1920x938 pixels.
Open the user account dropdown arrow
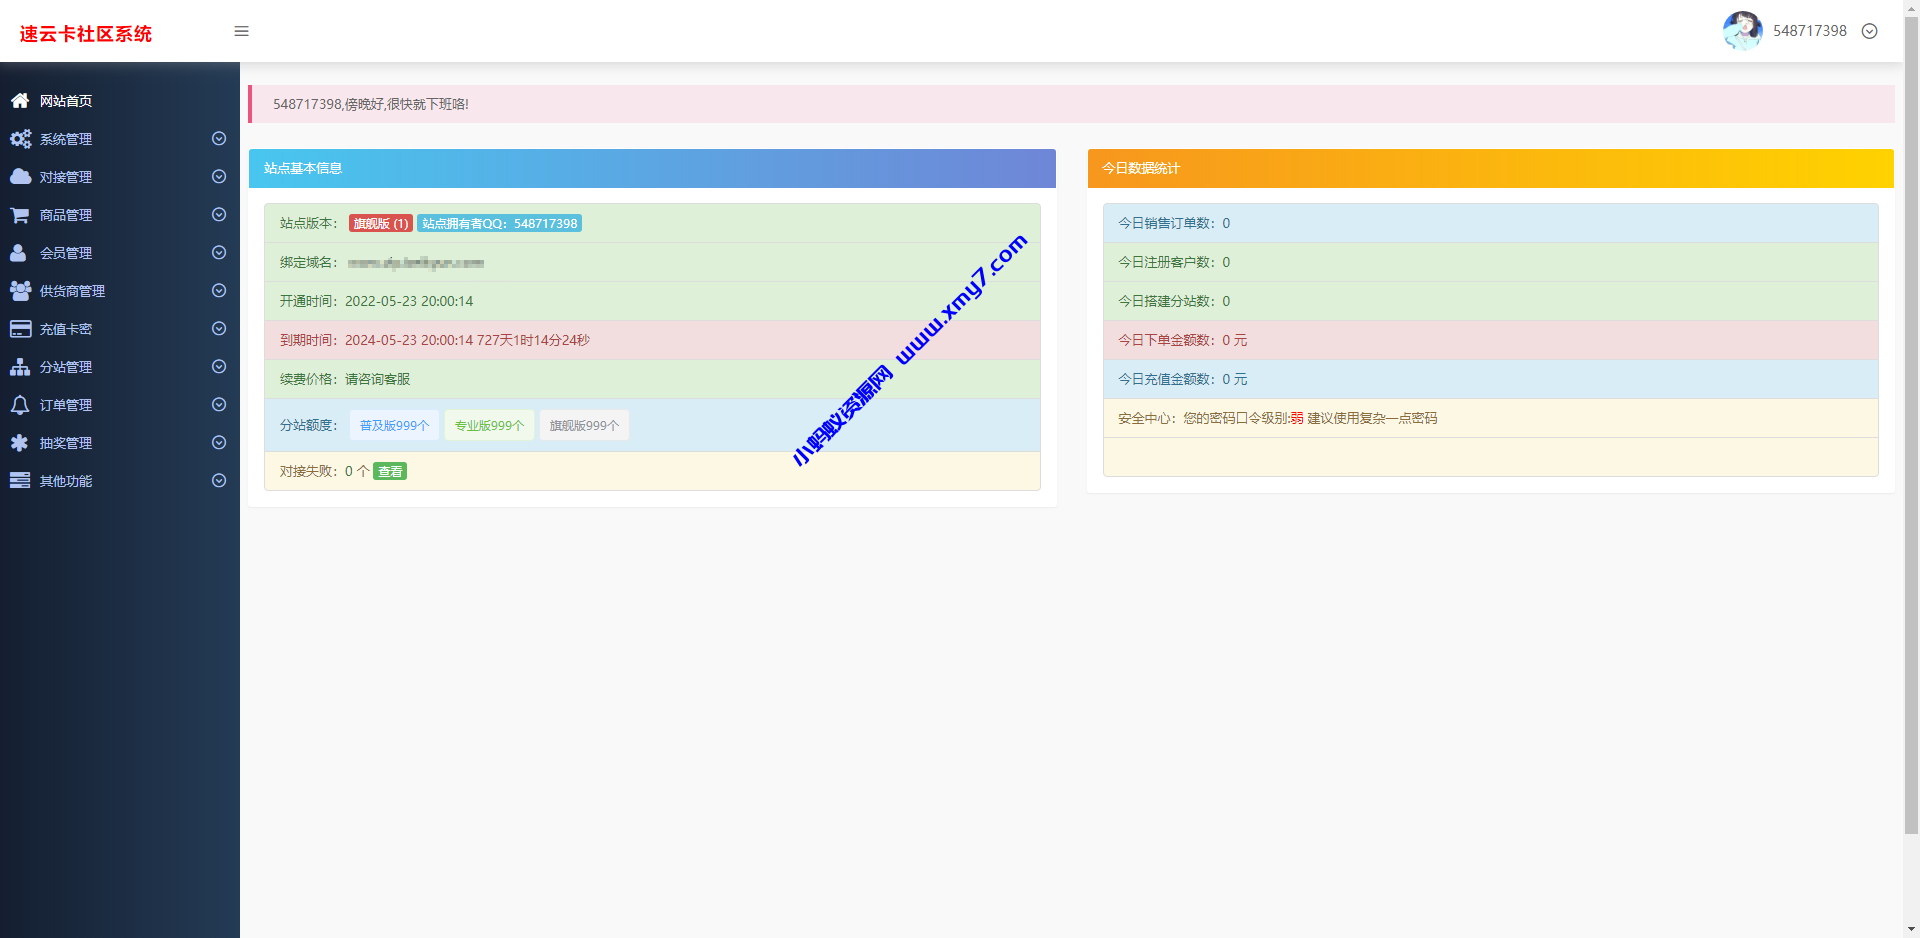coord(1869,31)
